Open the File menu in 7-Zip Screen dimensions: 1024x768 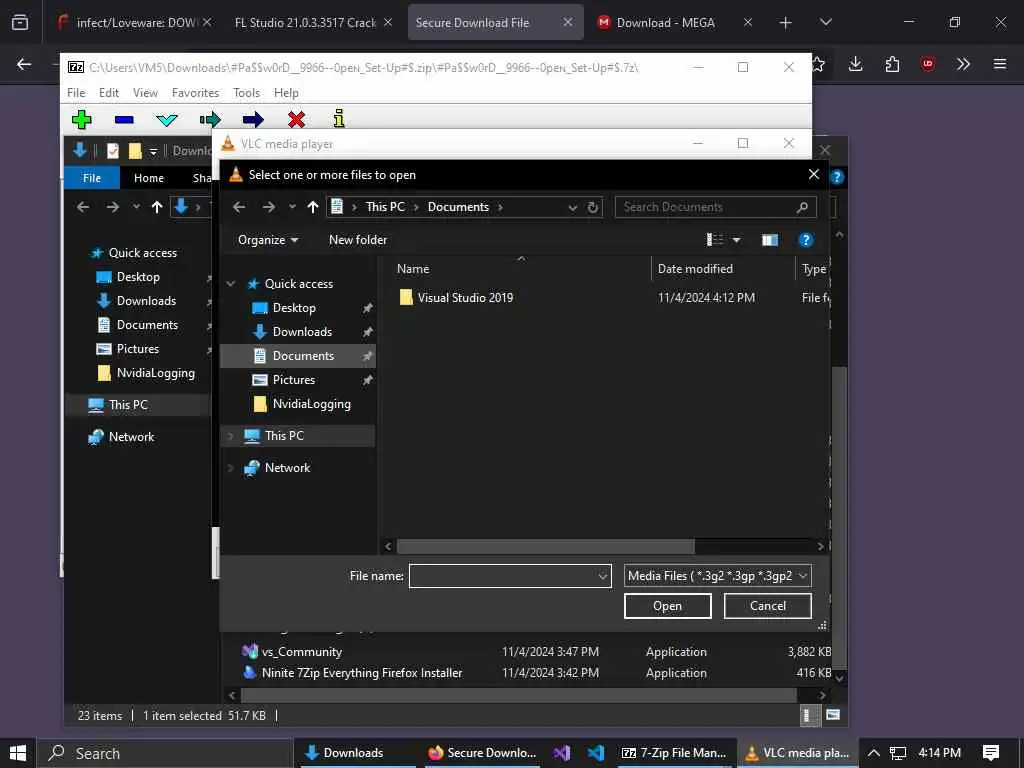pos(76,93)
